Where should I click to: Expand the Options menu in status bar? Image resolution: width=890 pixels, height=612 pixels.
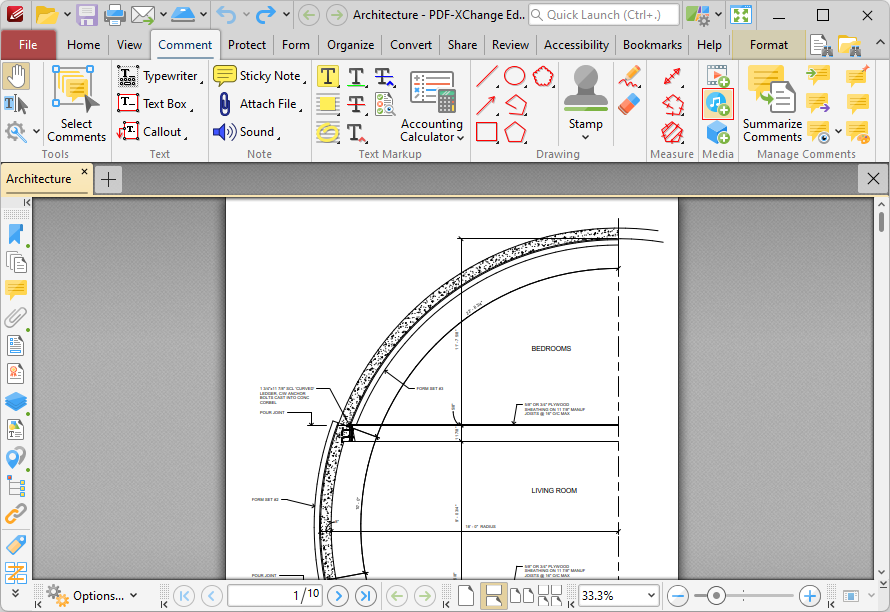click(x=133, y=596)
